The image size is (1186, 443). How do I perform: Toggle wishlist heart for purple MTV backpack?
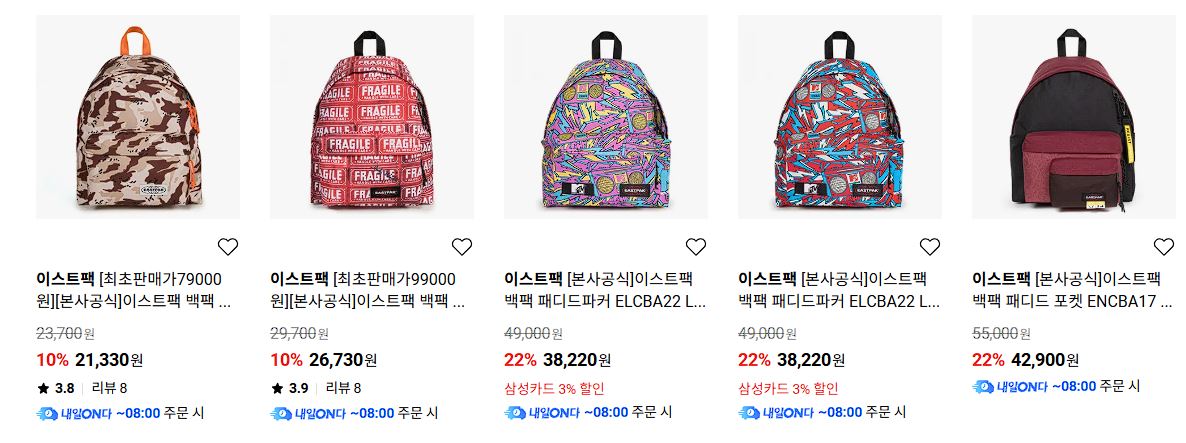point(695,246)
